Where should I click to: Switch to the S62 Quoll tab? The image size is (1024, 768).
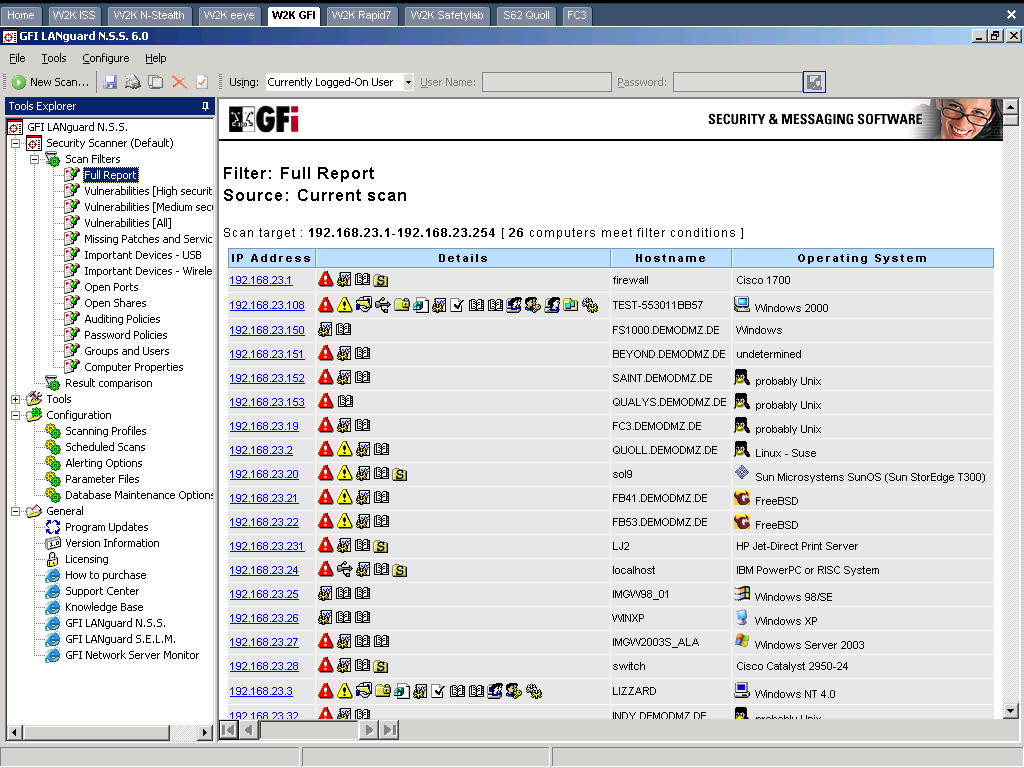tap(526, 16)
